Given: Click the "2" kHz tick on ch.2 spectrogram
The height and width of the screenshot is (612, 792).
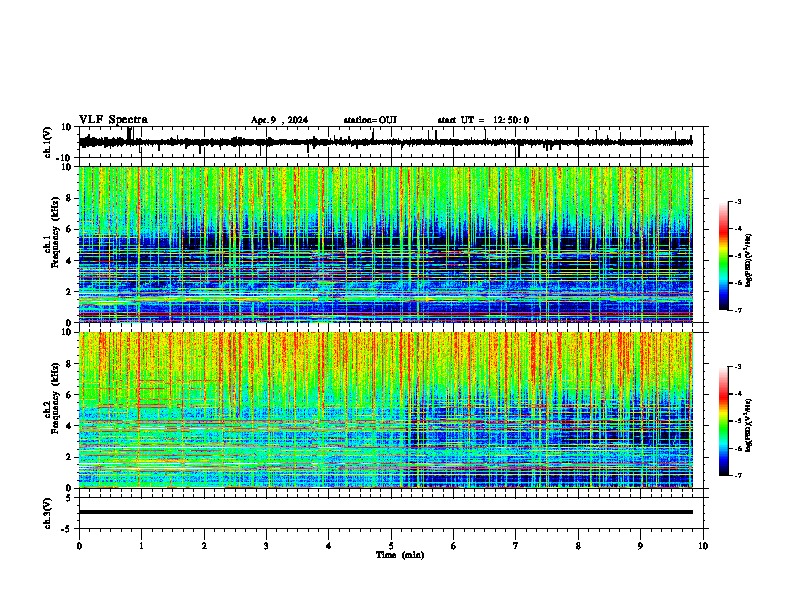Looking at the screenshot, I should 70,457.
